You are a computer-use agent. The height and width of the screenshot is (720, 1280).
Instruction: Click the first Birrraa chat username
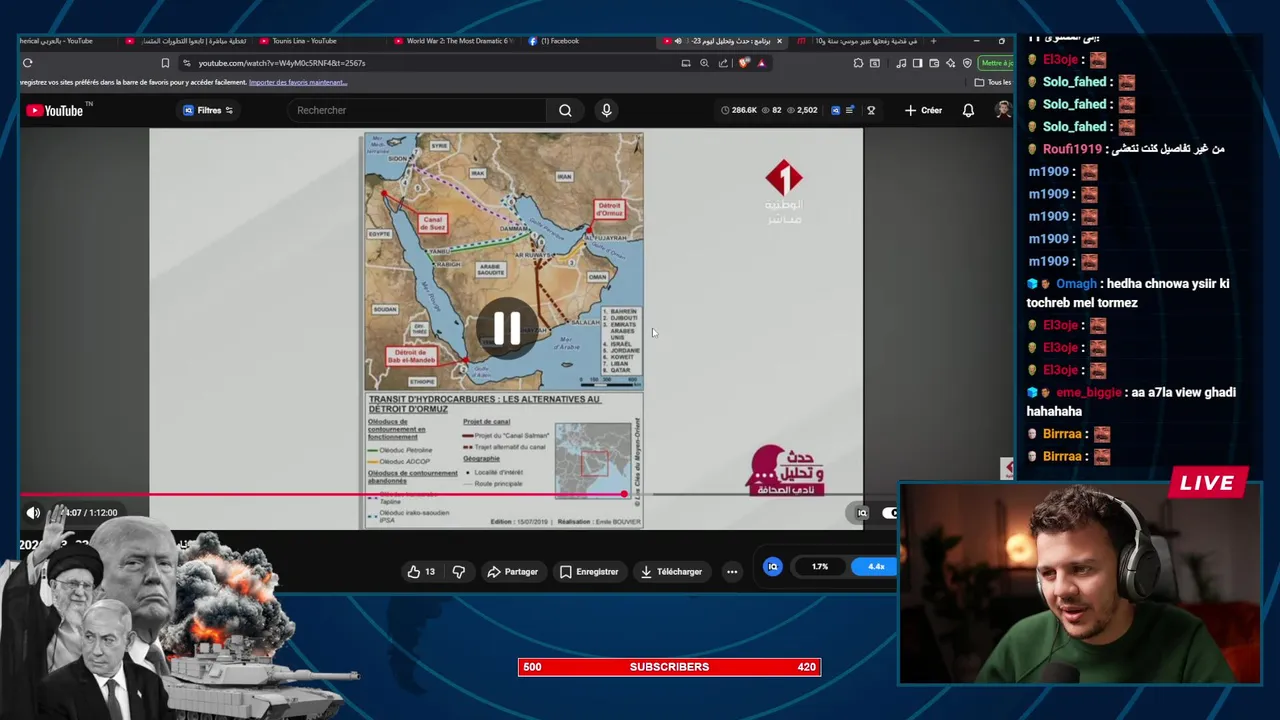pos(1062,434)
